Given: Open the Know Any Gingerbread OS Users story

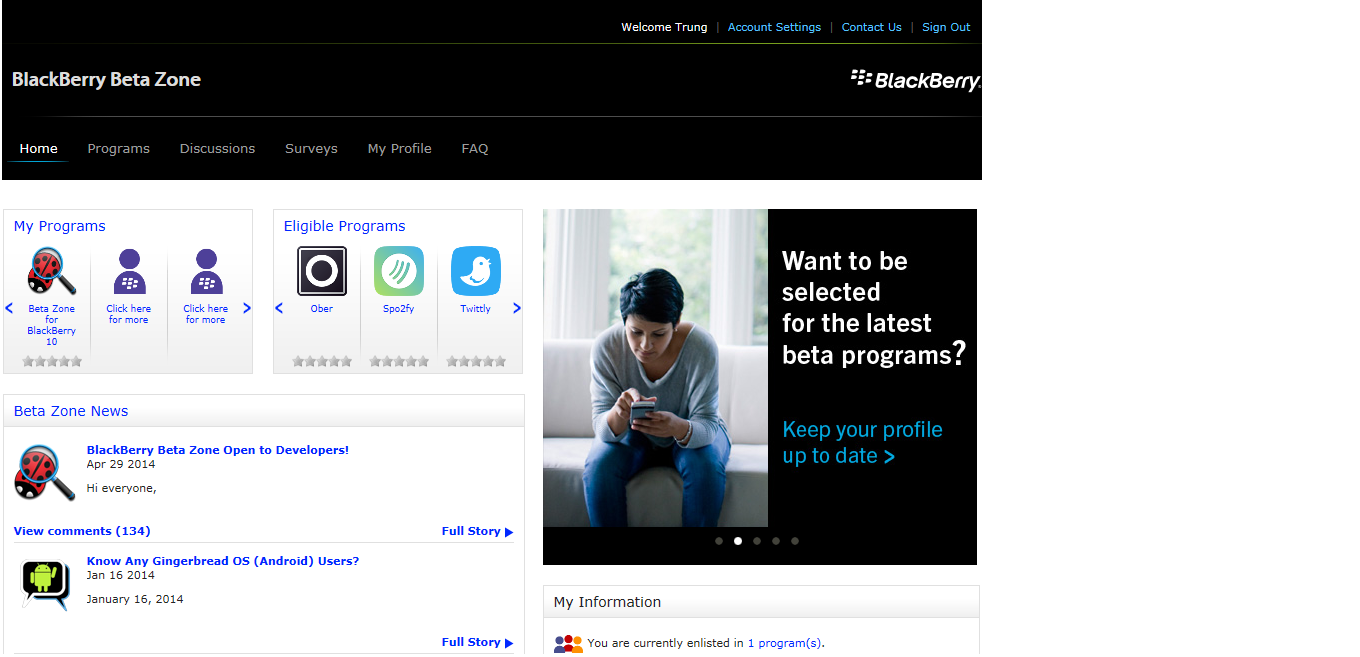Looking at the screenshot, I should pyautogui.click(x=223, y=561).
